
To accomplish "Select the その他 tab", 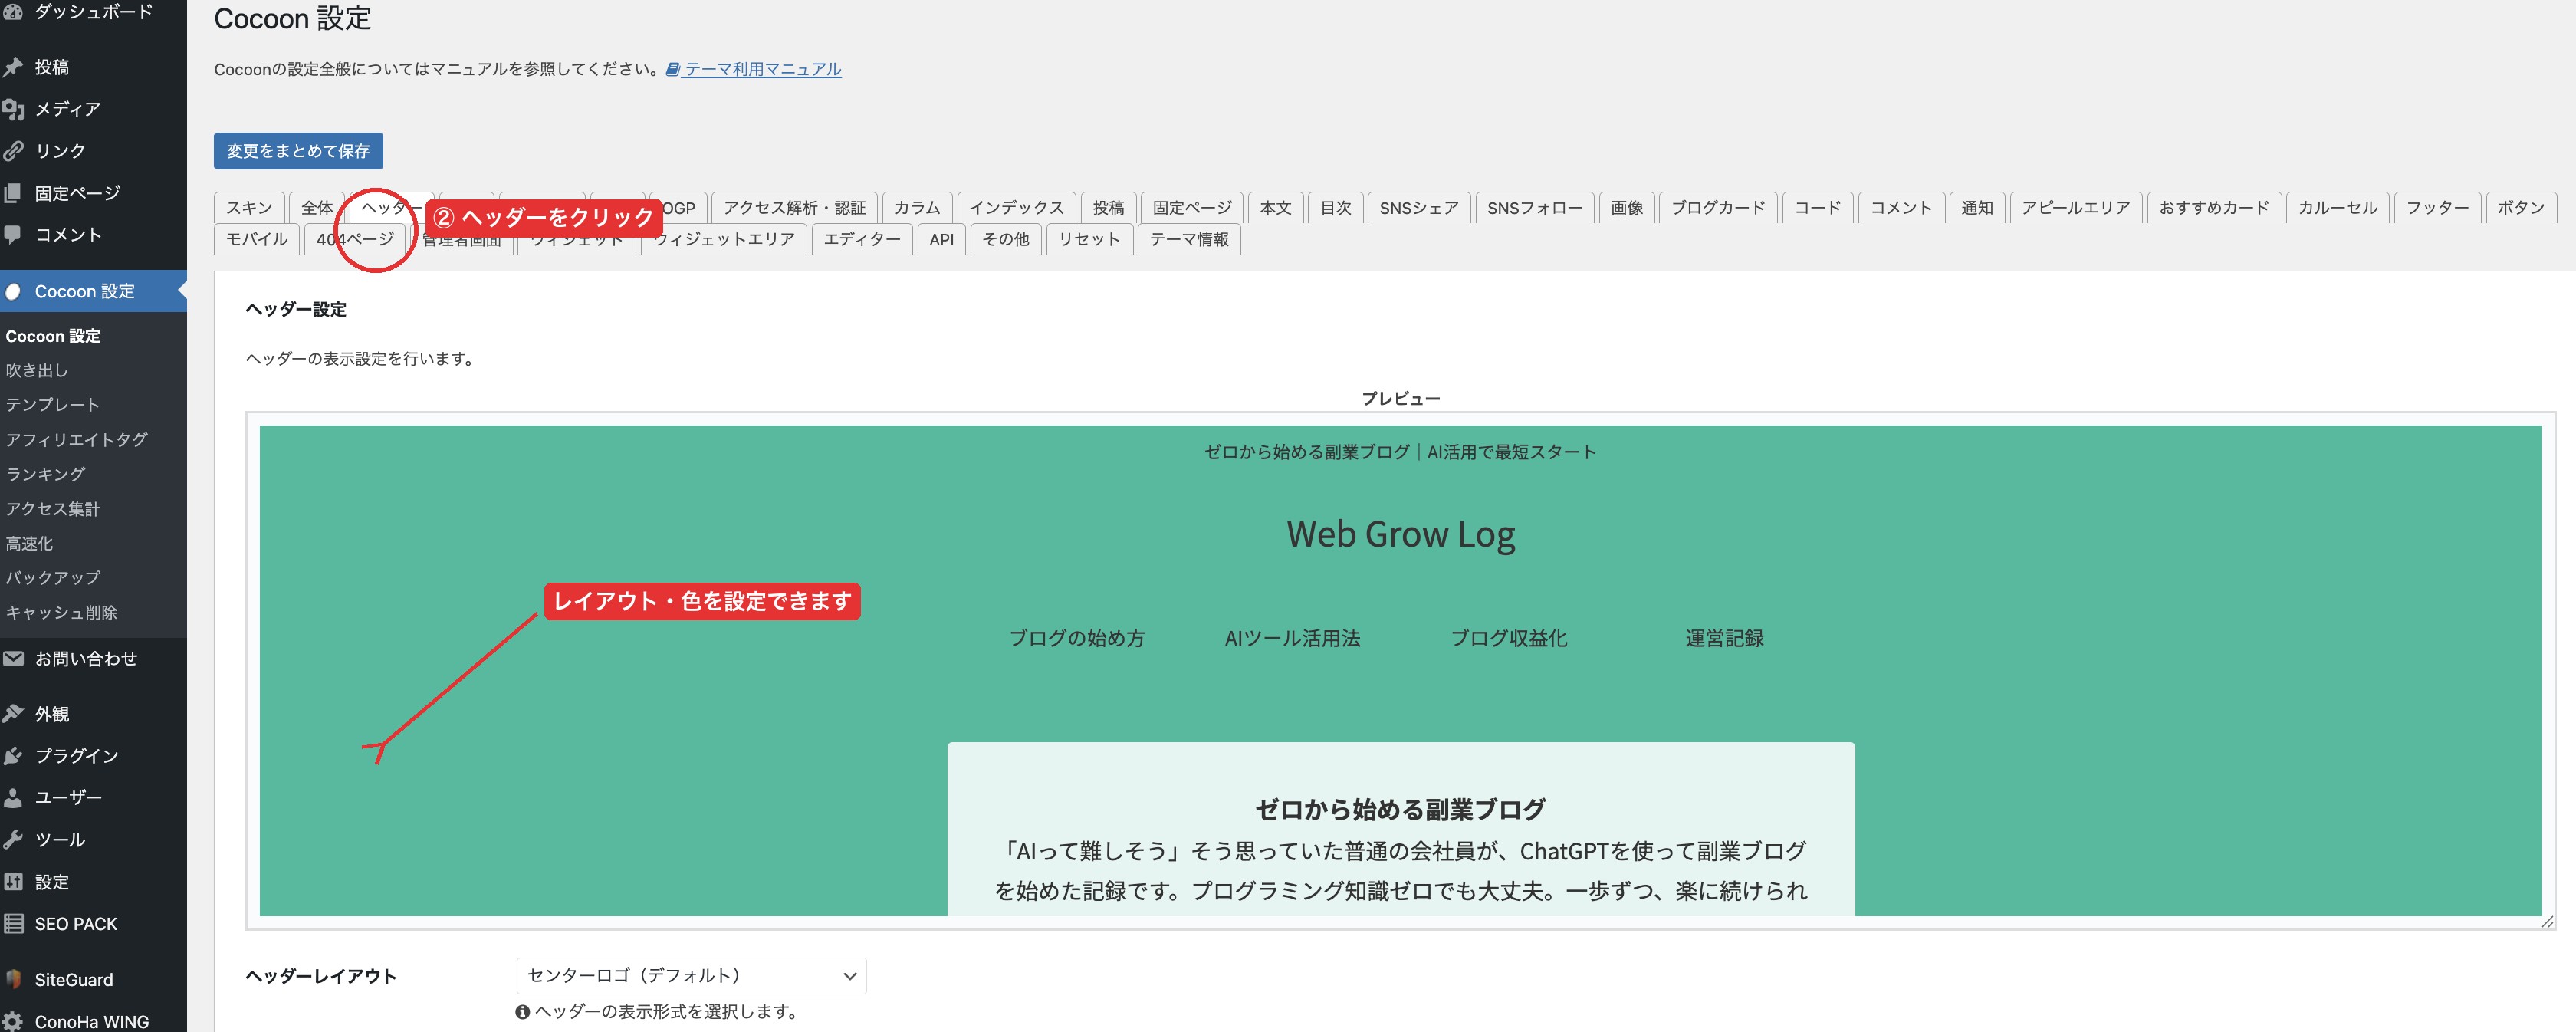I will 1005,239.
